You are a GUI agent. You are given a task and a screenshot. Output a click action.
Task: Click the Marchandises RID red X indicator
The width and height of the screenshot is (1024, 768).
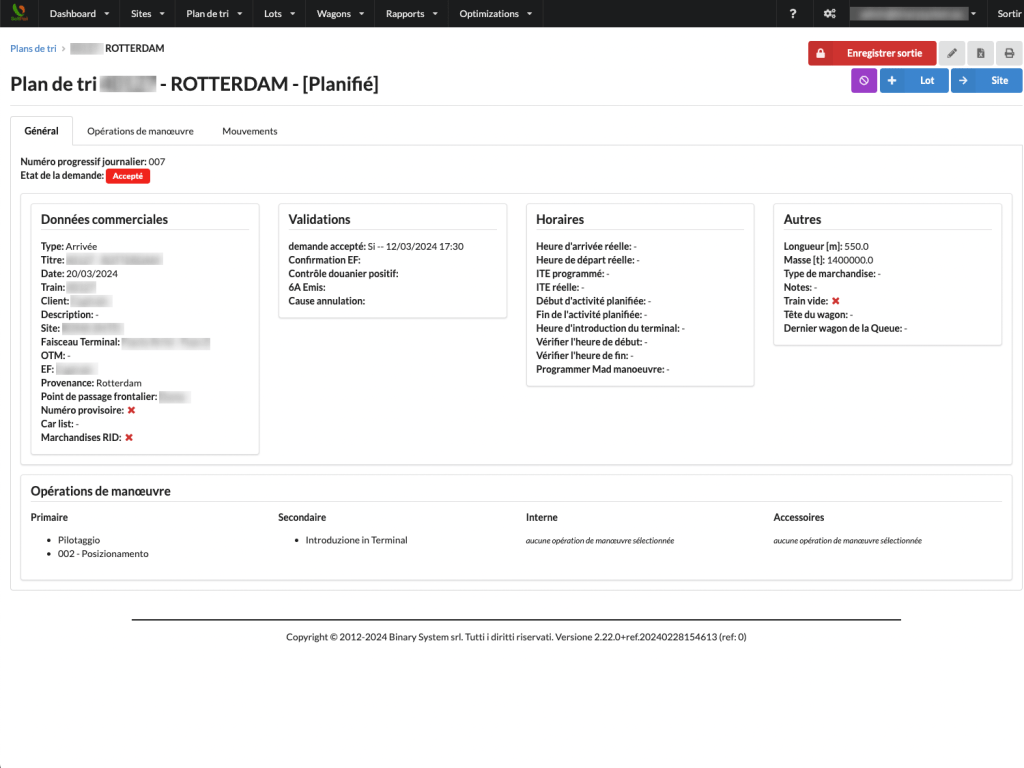pos(129,438)
